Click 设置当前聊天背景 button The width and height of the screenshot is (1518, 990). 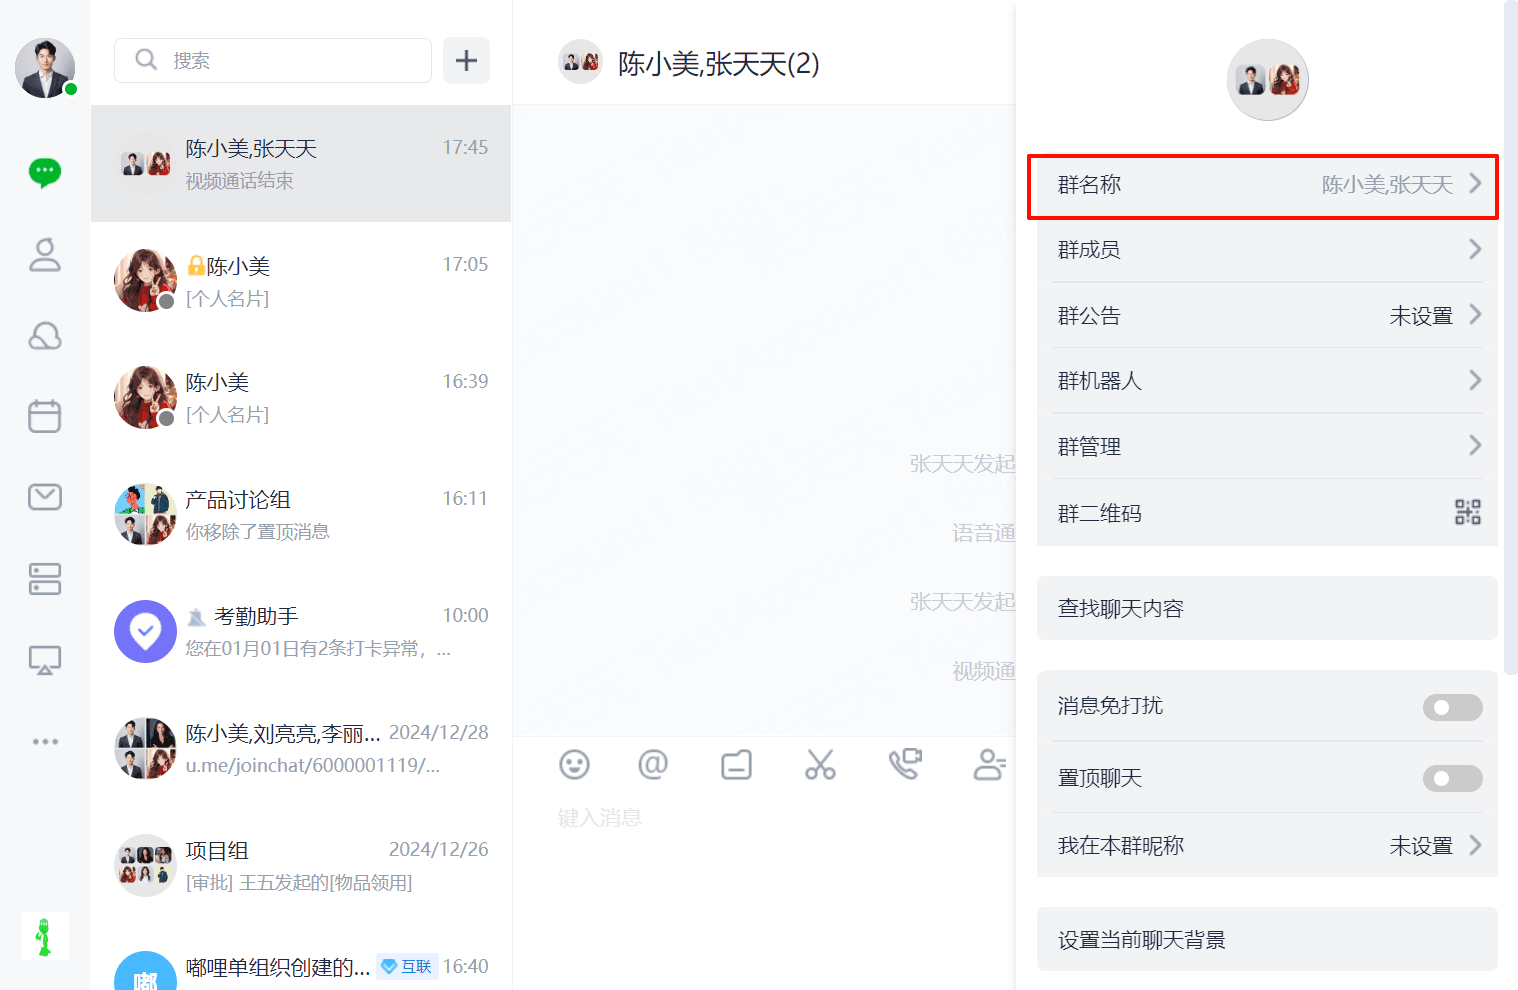(1267, 940)
